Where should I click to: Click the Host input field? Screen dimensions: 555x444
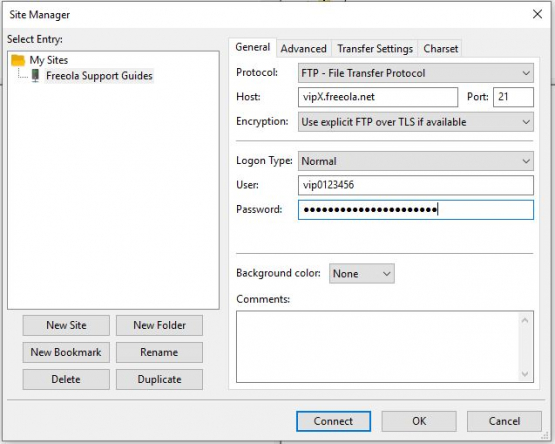[378, 97]
